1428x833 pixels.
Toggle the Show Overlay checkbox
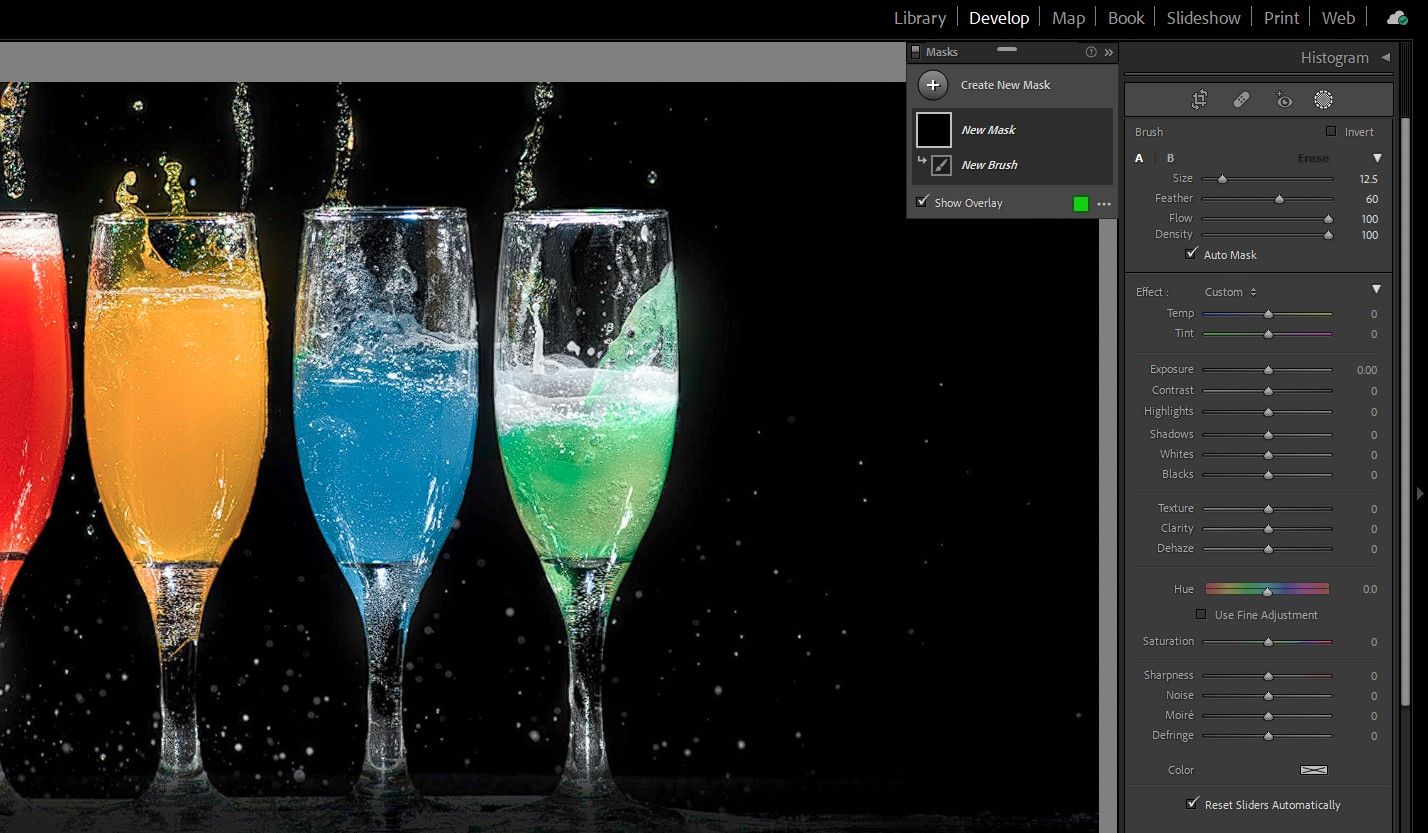[922, 202]
